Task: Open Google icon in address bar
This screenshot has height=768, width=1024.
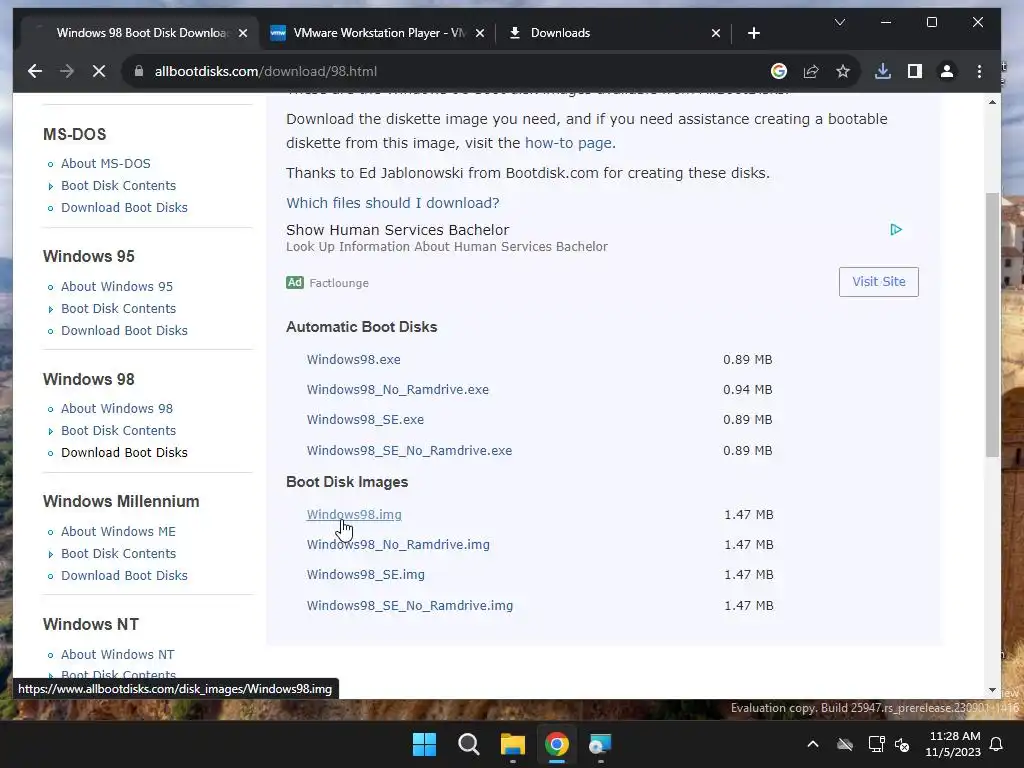Action: coord(778,71)
